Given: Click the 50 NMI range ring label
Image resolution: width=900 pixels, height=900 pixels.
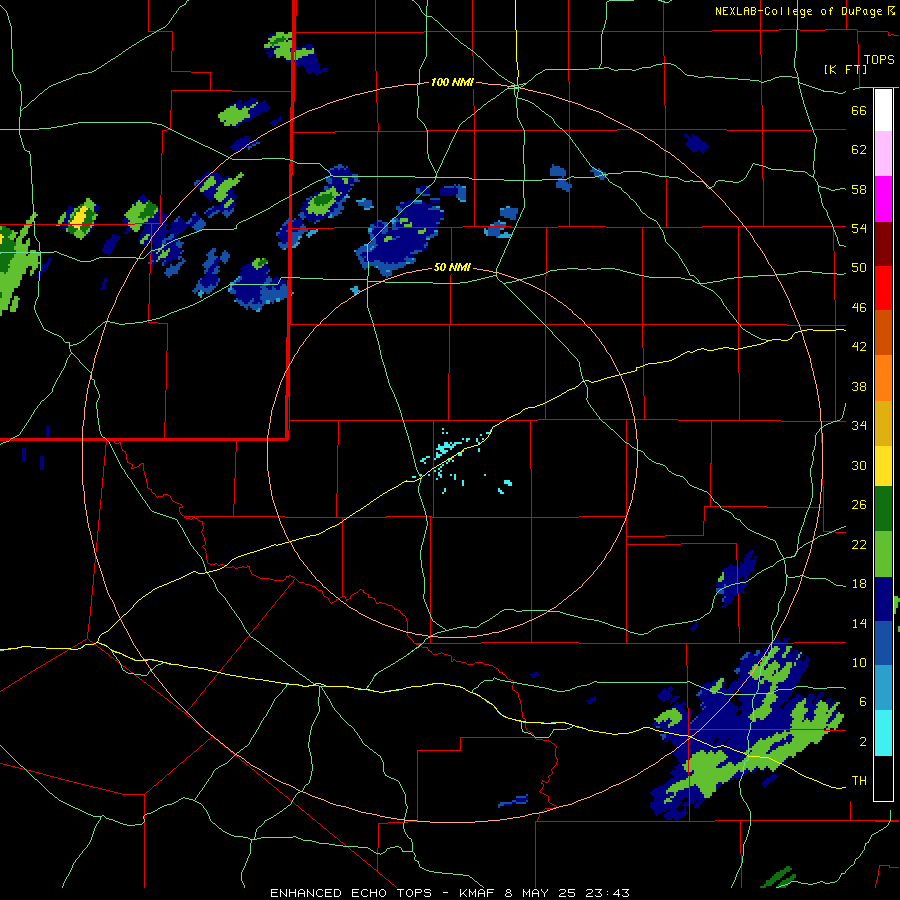Looking at the screenshot, I should pyautogui.click(x=452, y=267).
